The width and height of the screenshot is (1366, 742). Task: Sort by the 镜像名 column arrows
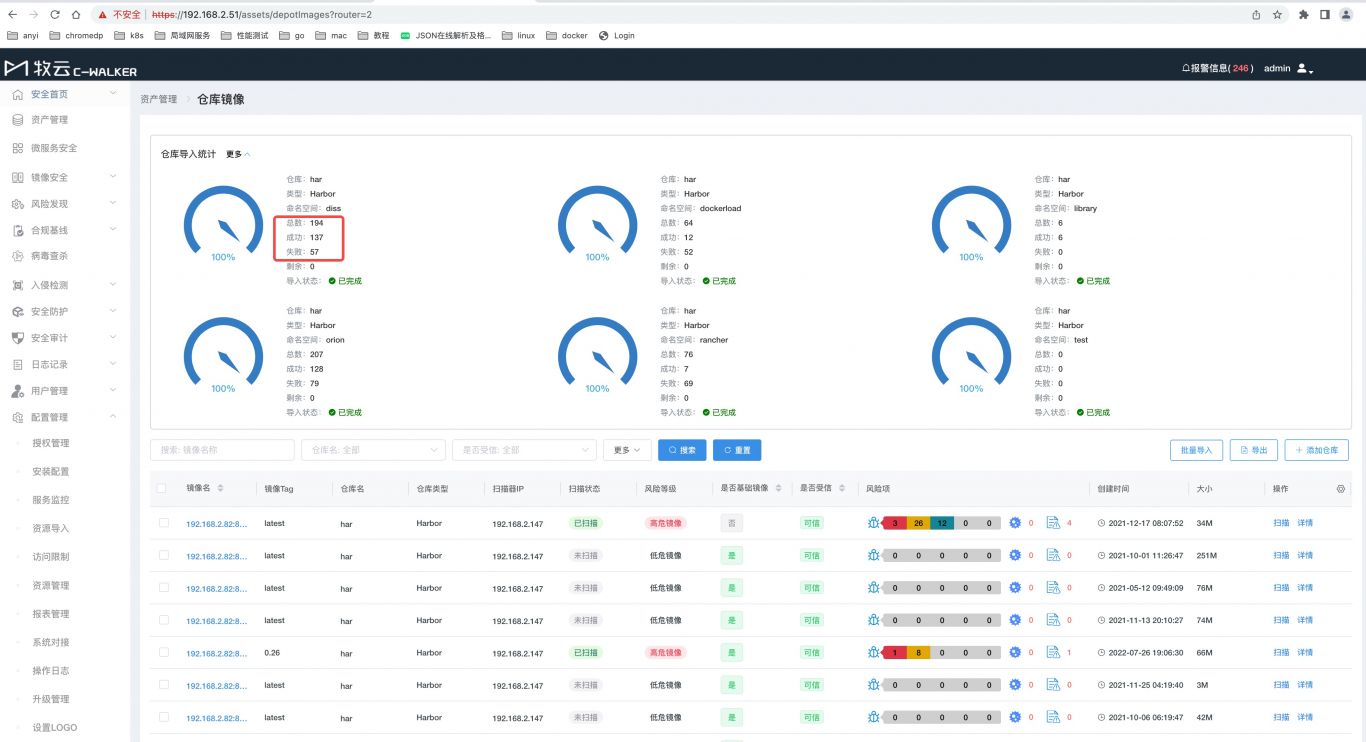220,488
